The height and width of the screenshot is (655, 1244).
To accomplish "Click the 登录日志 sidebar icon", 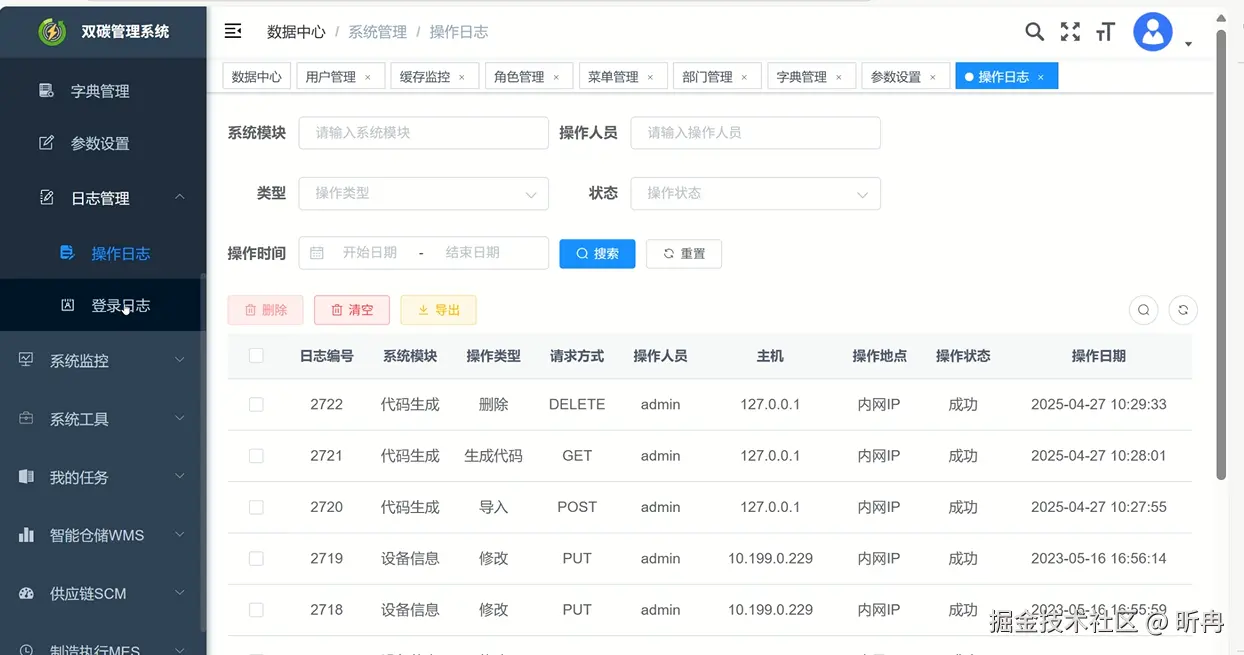I will [68, 305].
